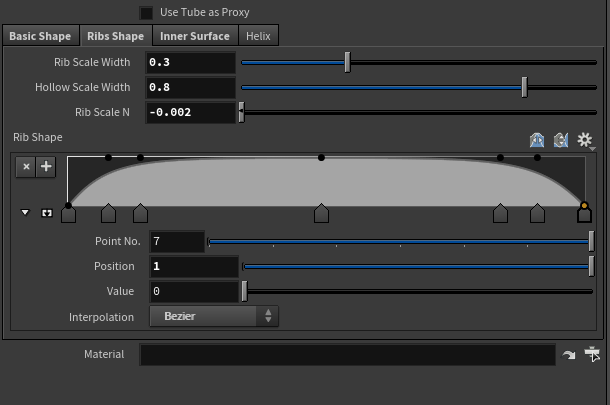Collapse the Rib Shape ramp controls triangle
The height and width of the screenshot is (405, 610).
[26, 213]
